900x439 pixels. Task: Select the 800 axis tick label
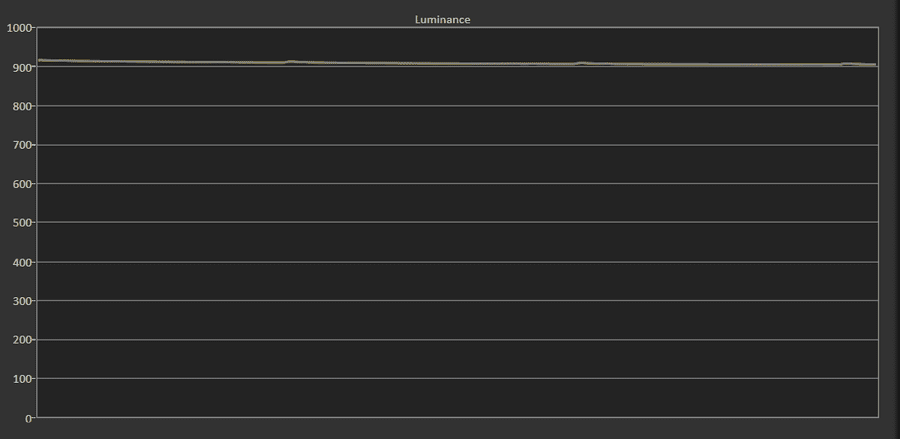click(x=22, y=106)
